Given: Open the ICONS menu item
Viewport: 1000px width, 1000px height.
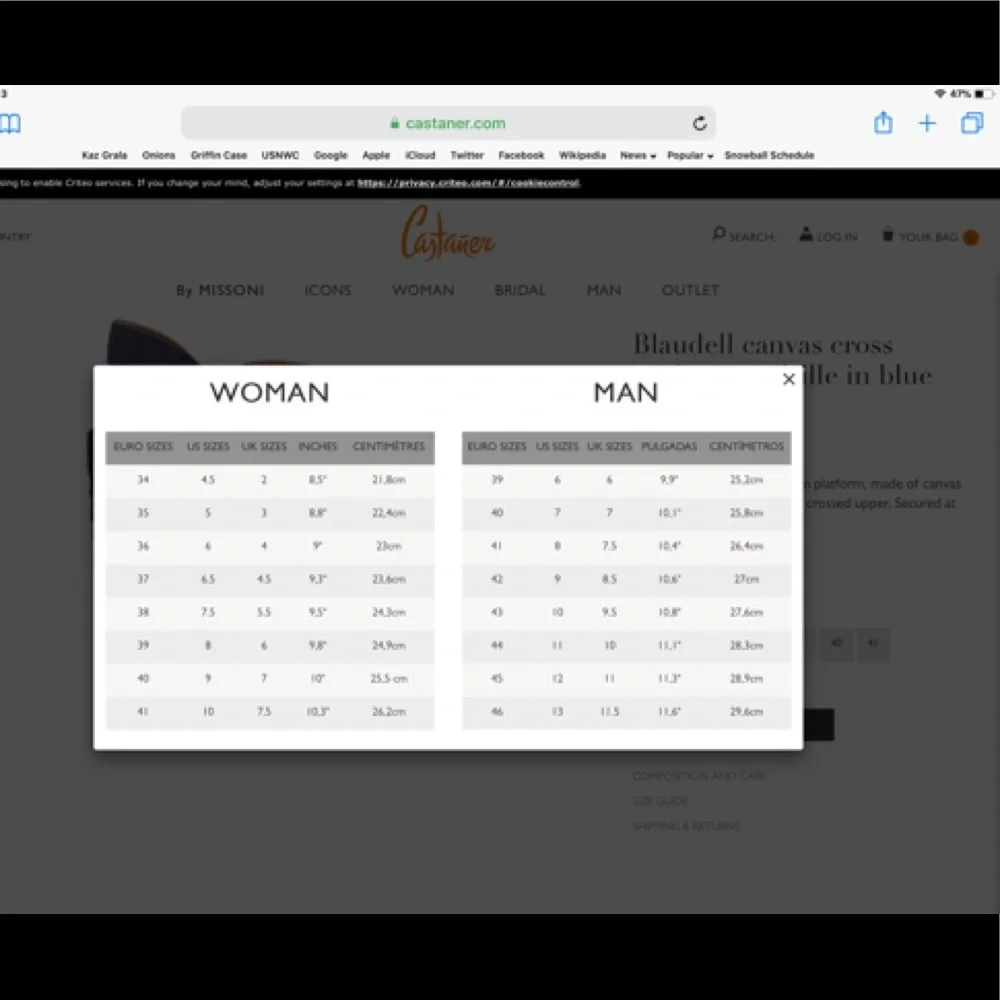Looking at the screenshot, I should [328, 290].
